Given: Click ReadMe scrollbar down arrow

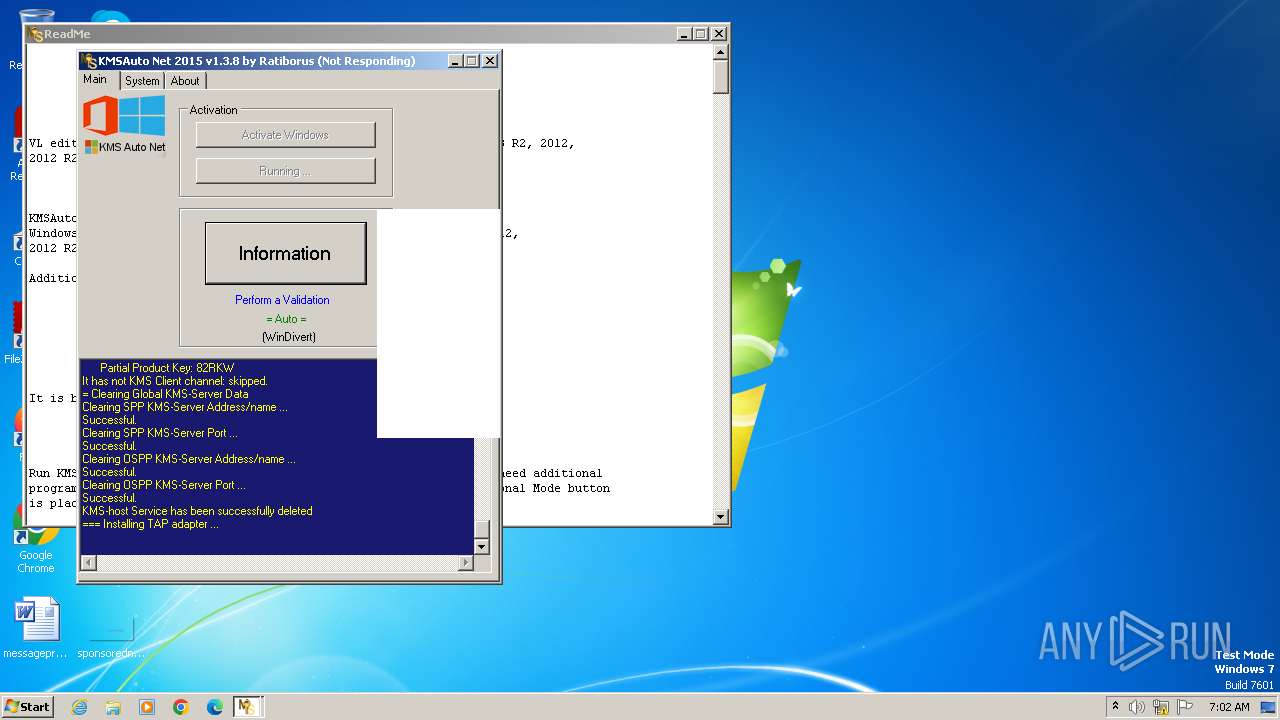Looking at the screenshot, I should click(720, 516).
